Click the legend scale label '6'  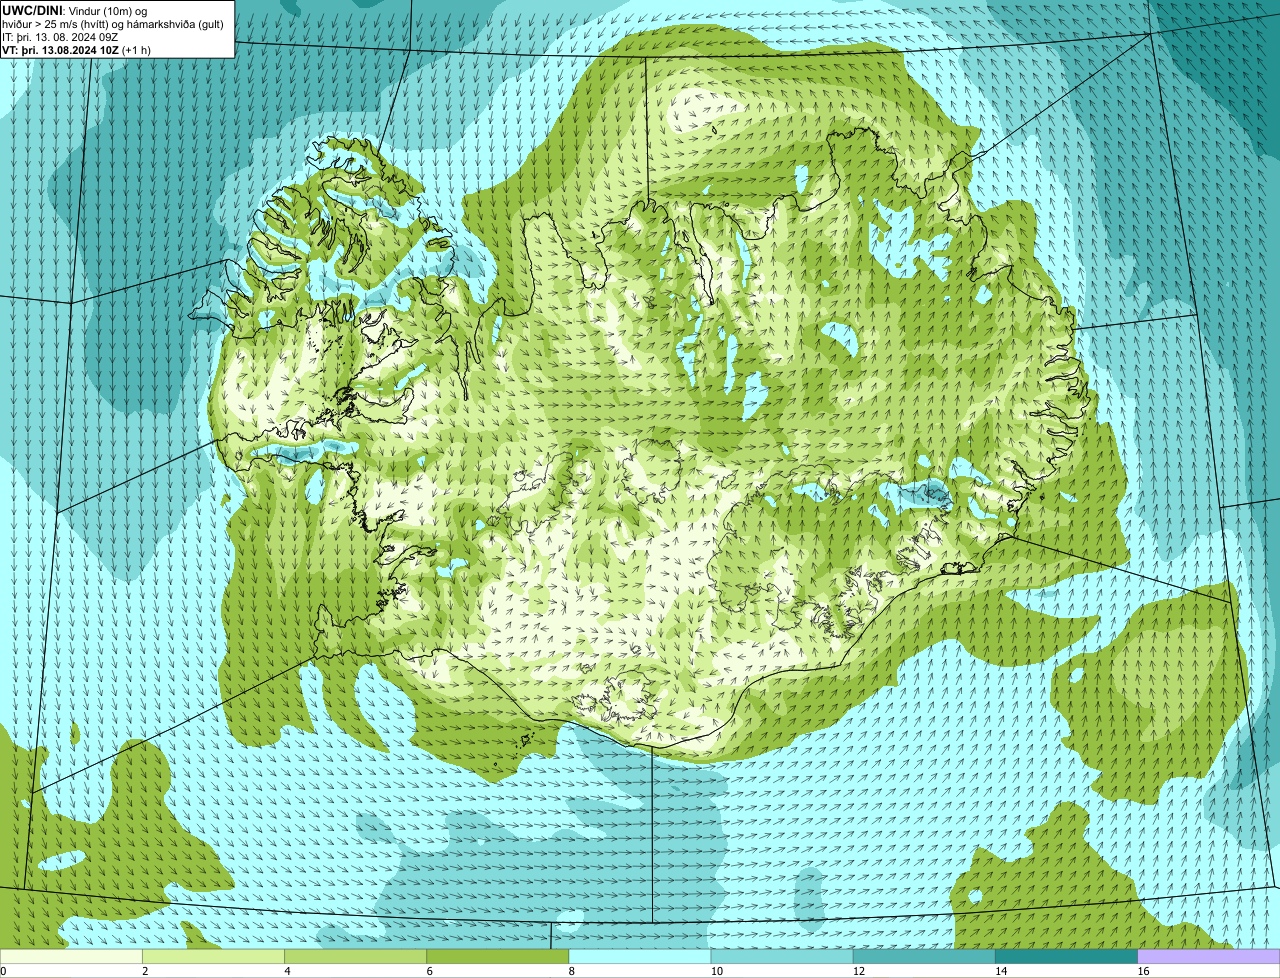429,971
